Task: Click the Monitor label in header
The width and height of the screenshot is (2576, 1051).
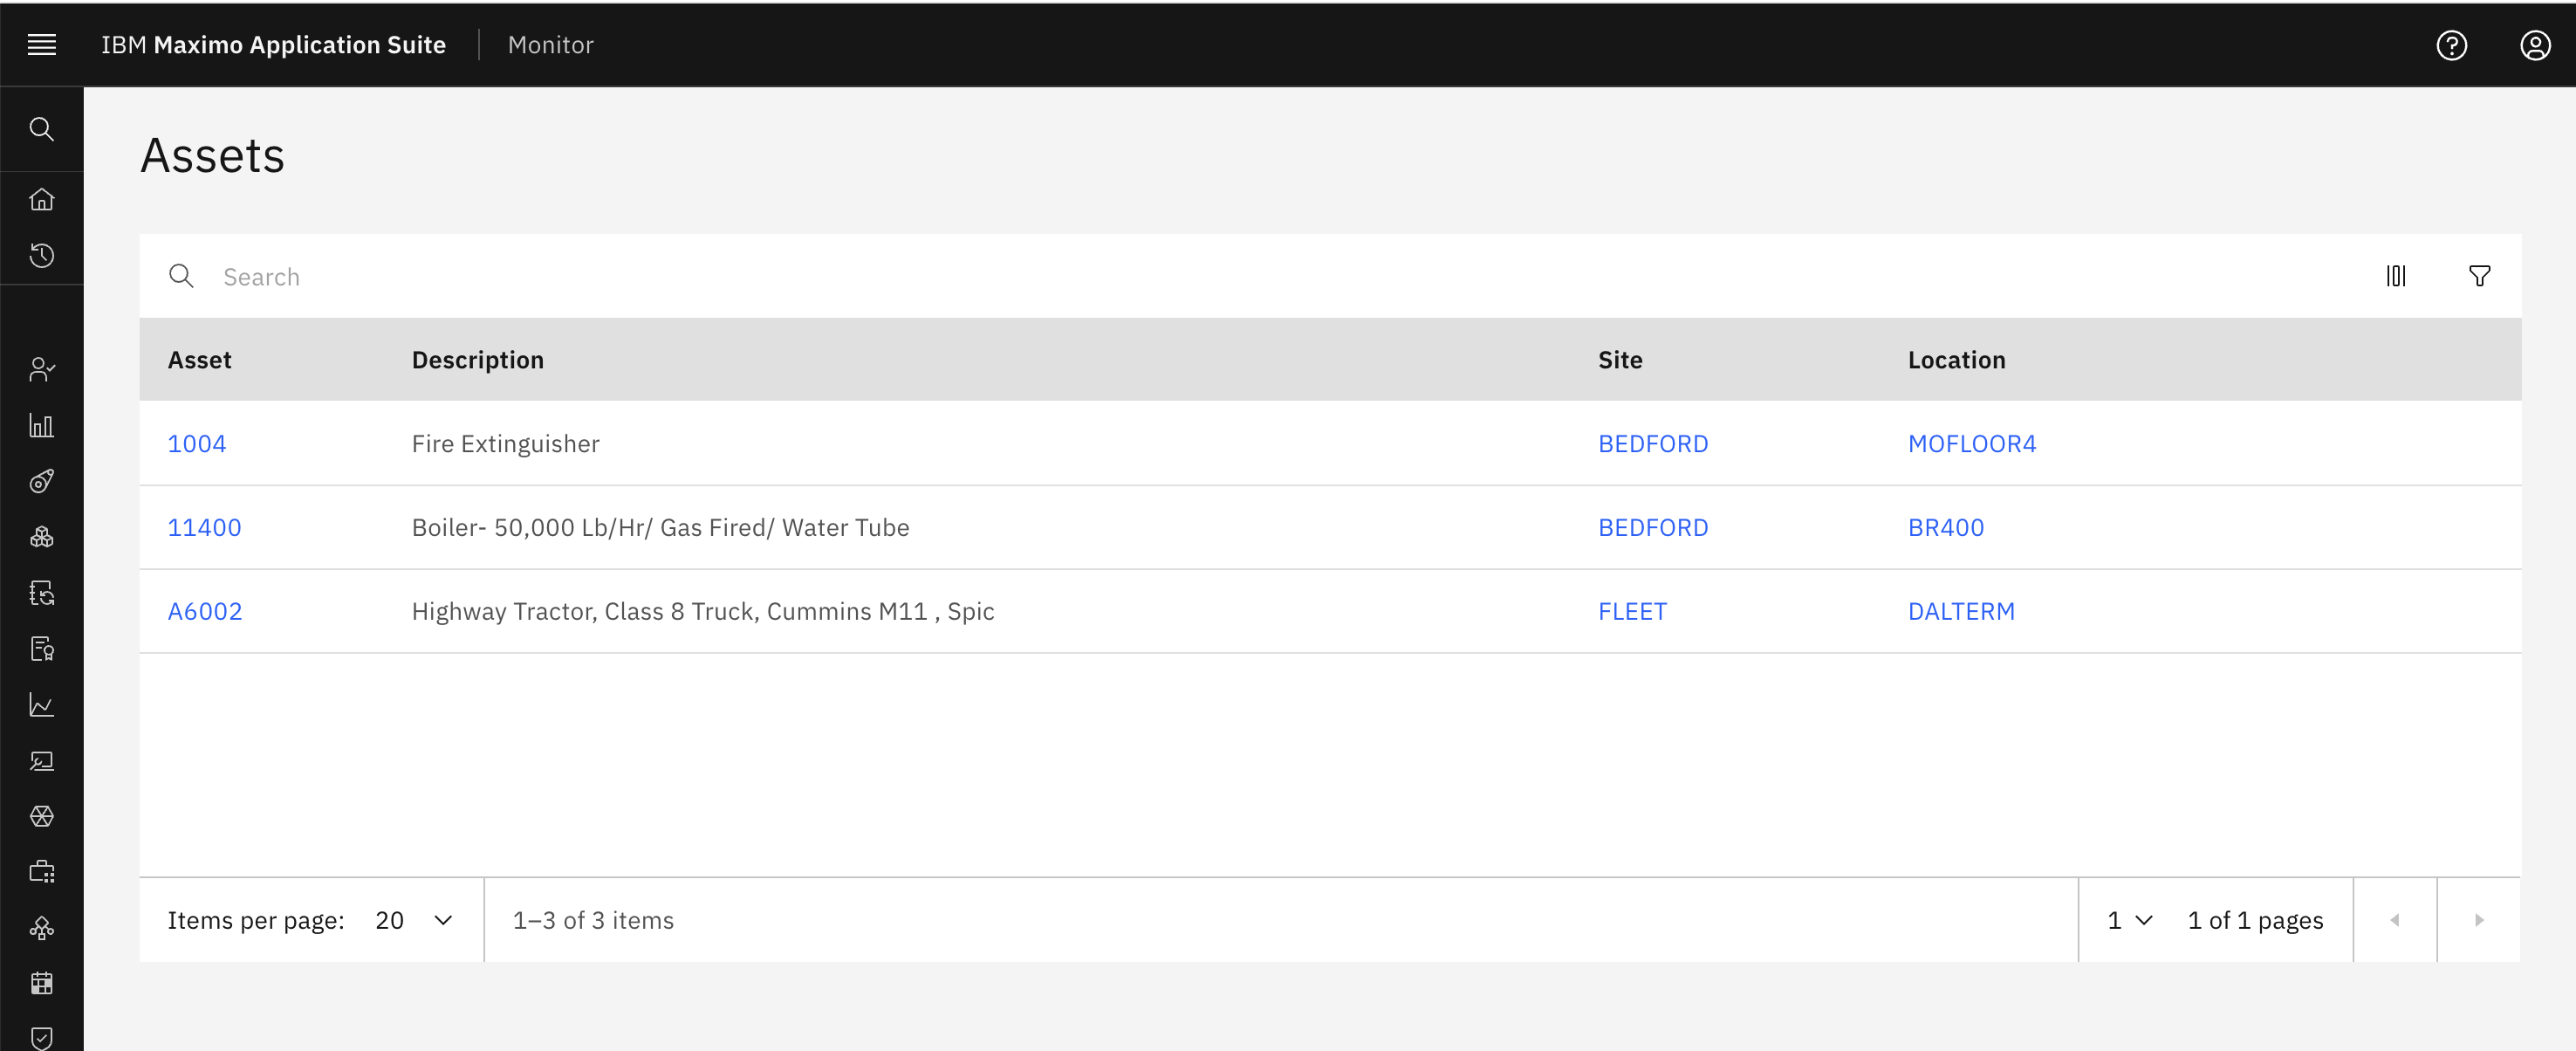Action: [550, 45]
